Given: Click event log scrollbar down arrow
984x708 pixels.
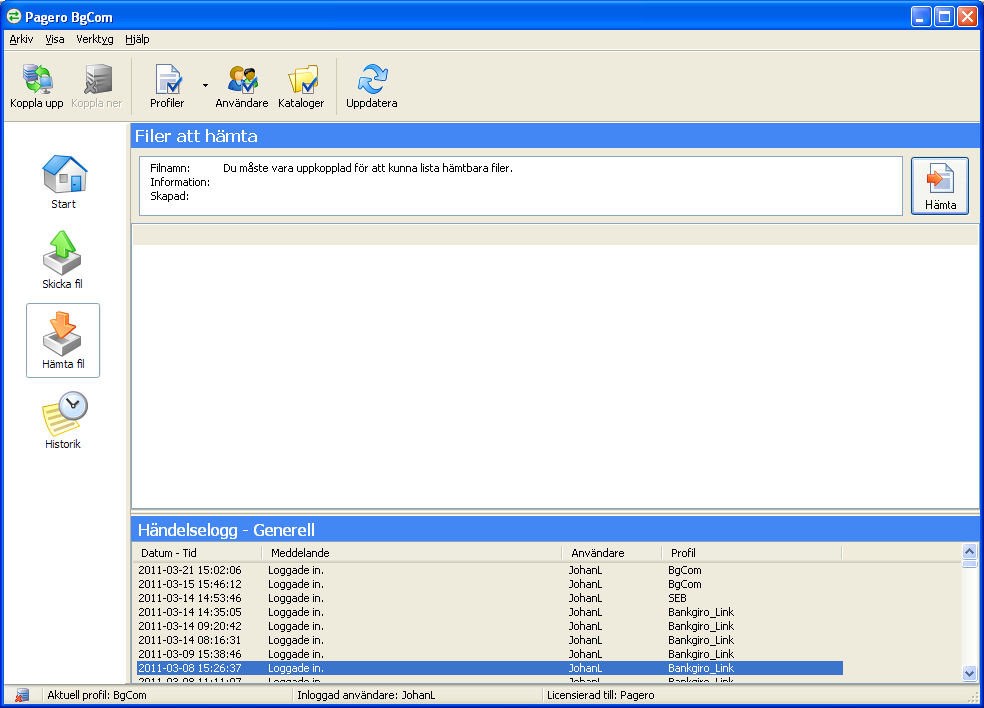Looking at the screenshot, I should (x=970, y=673).
